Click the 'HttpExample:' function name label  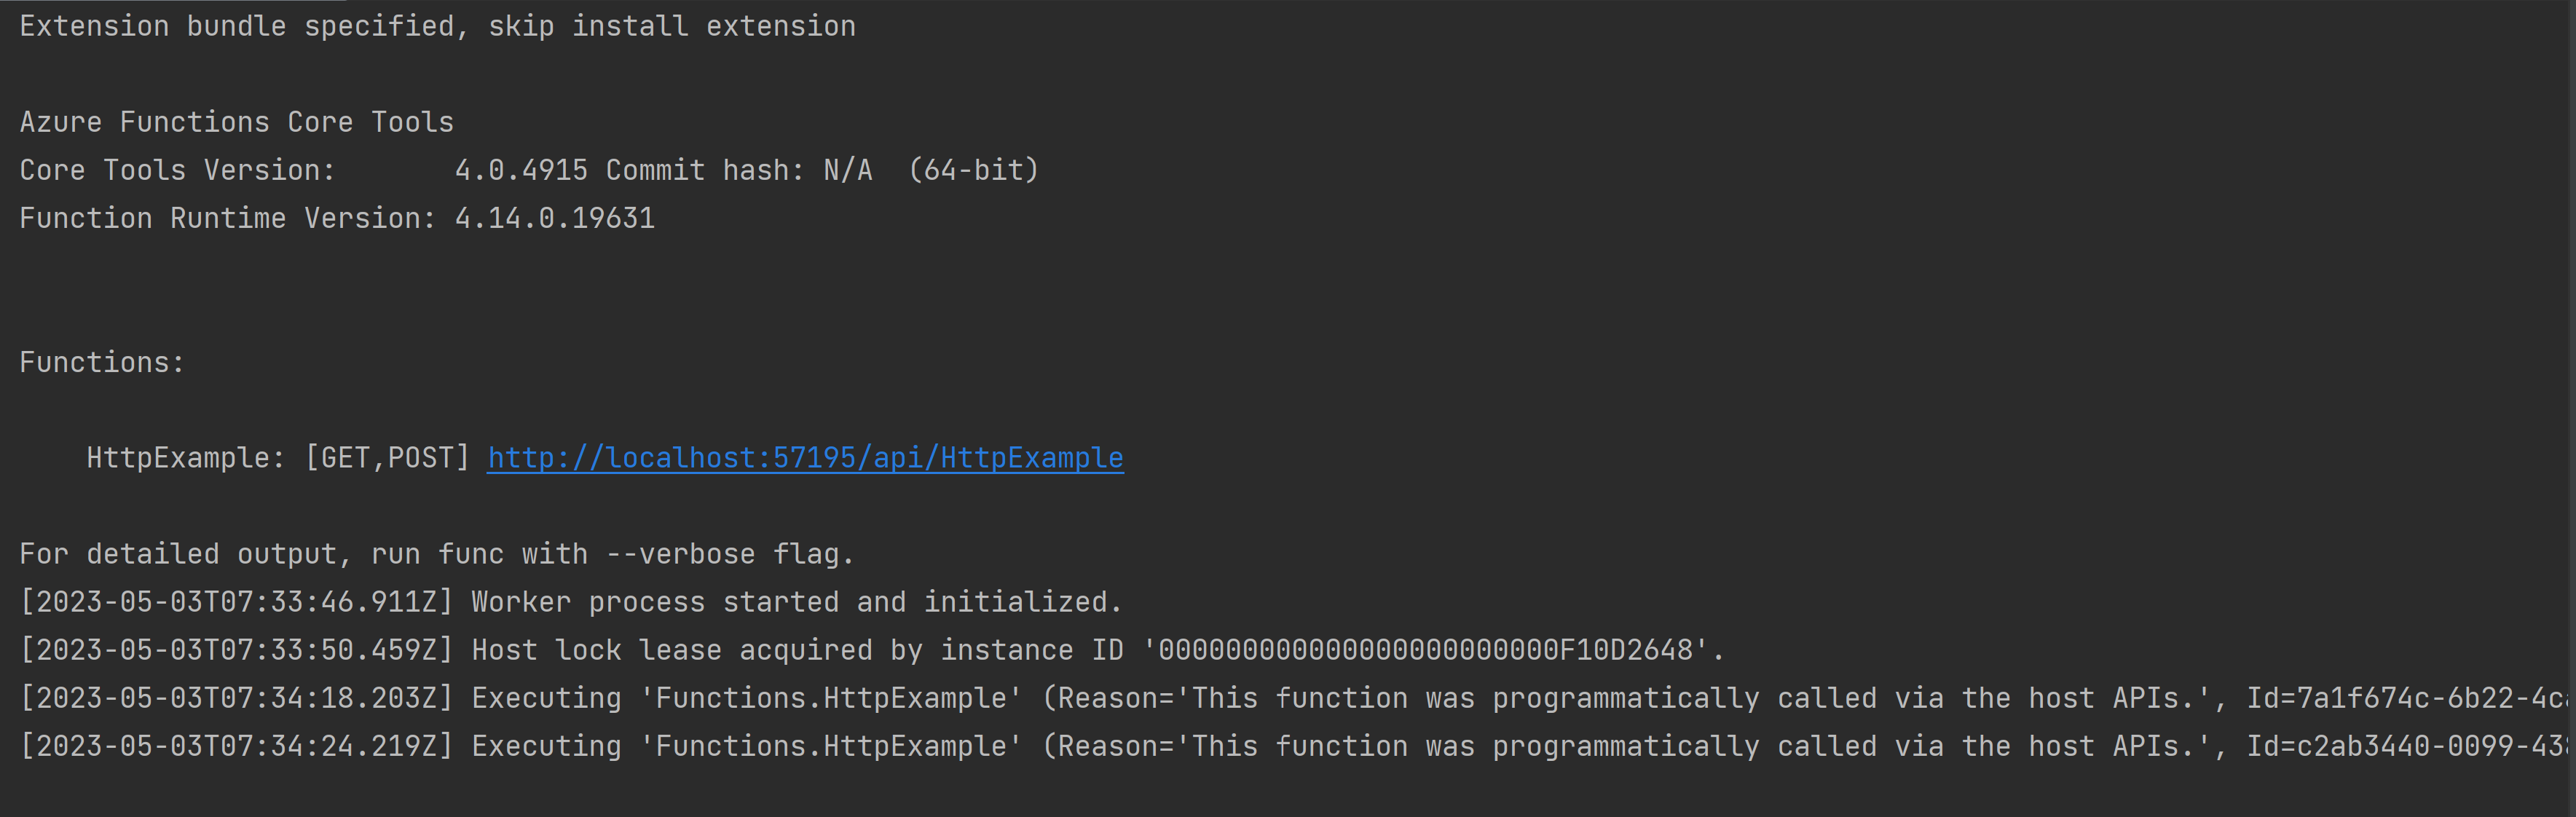point(186,458)
